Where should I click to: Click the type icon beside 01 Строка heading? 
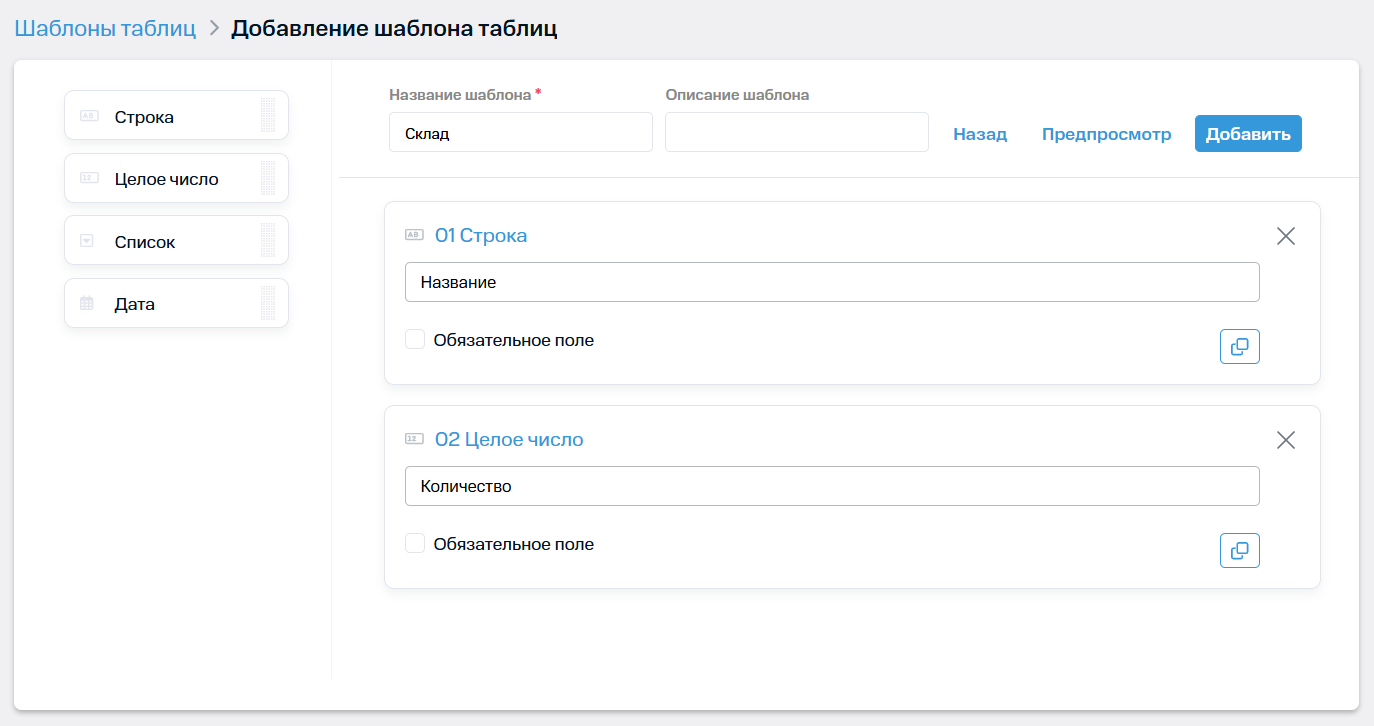[414, 235]
